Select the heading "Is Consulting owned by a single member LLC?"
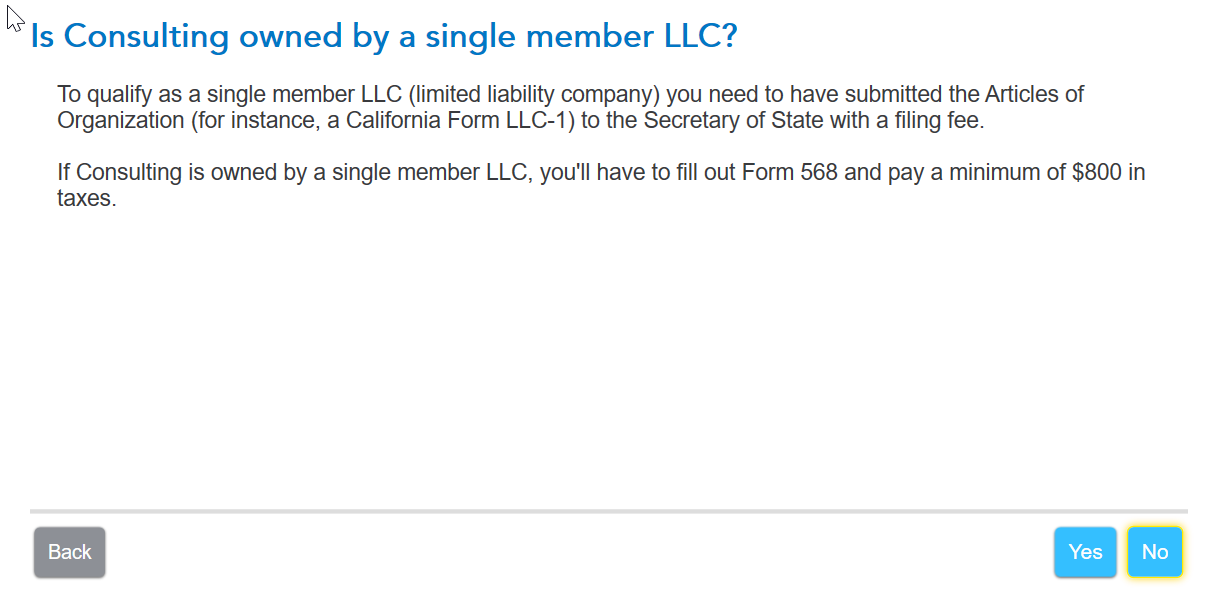This screenshot has width=1218, height=614. pyautogui.click(x=384, y=37)
